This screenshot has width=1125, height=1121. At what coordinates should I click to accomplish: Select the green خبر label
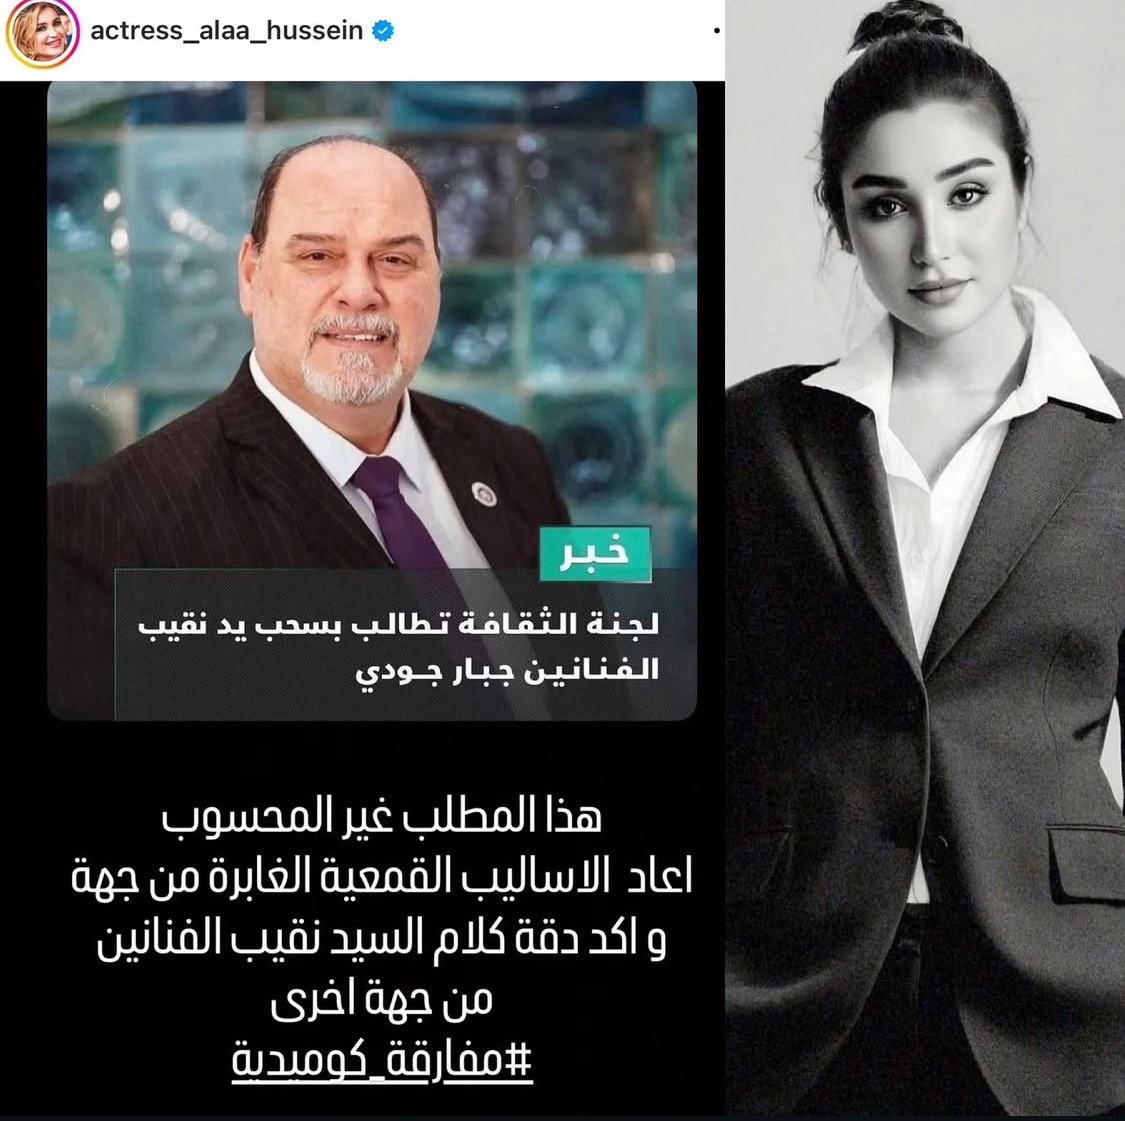(x=595, y=553)
